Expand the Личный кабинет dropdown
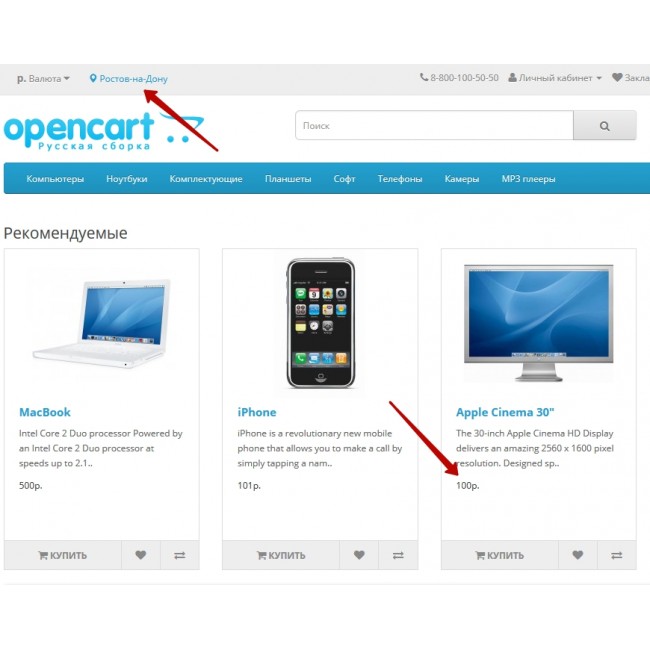The image size is (650, 650). pos(555,78)
